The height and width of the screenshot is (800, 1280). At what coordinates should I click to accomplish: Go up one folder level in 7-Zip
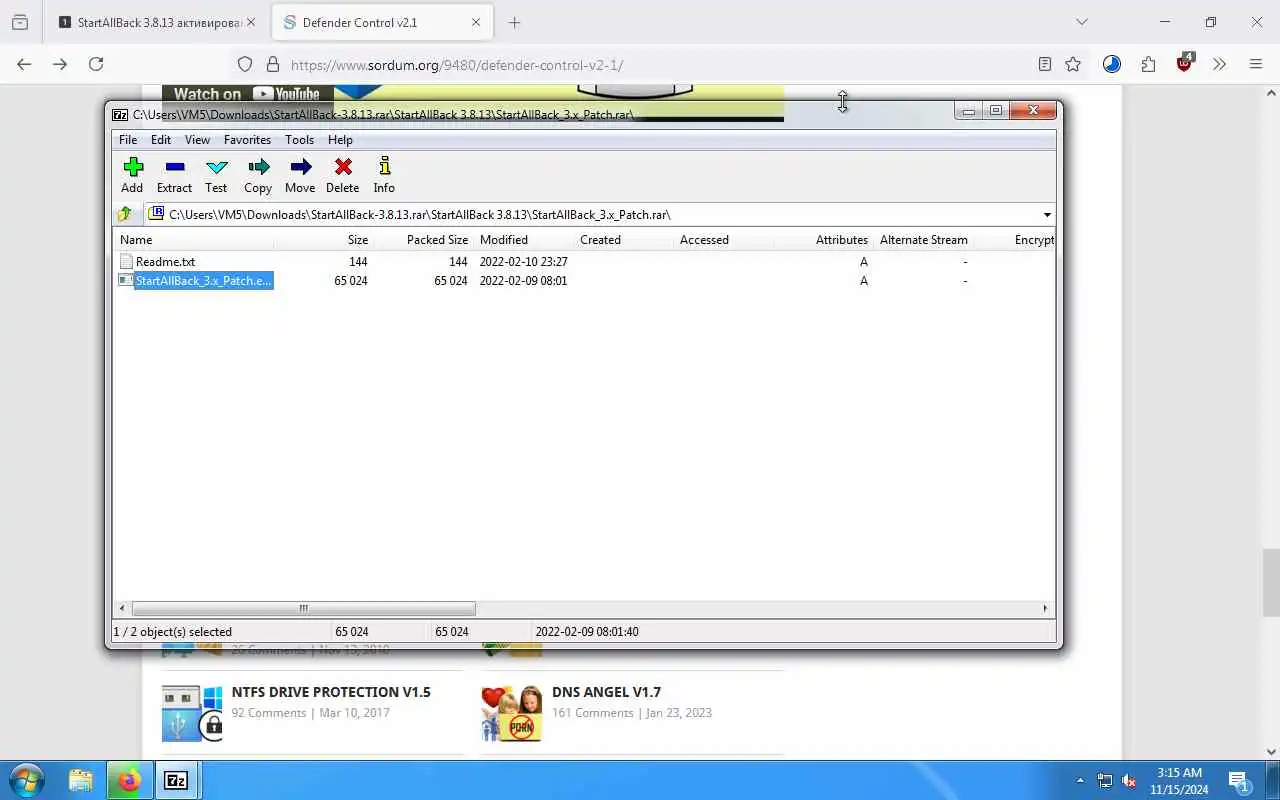pos(125,214)
